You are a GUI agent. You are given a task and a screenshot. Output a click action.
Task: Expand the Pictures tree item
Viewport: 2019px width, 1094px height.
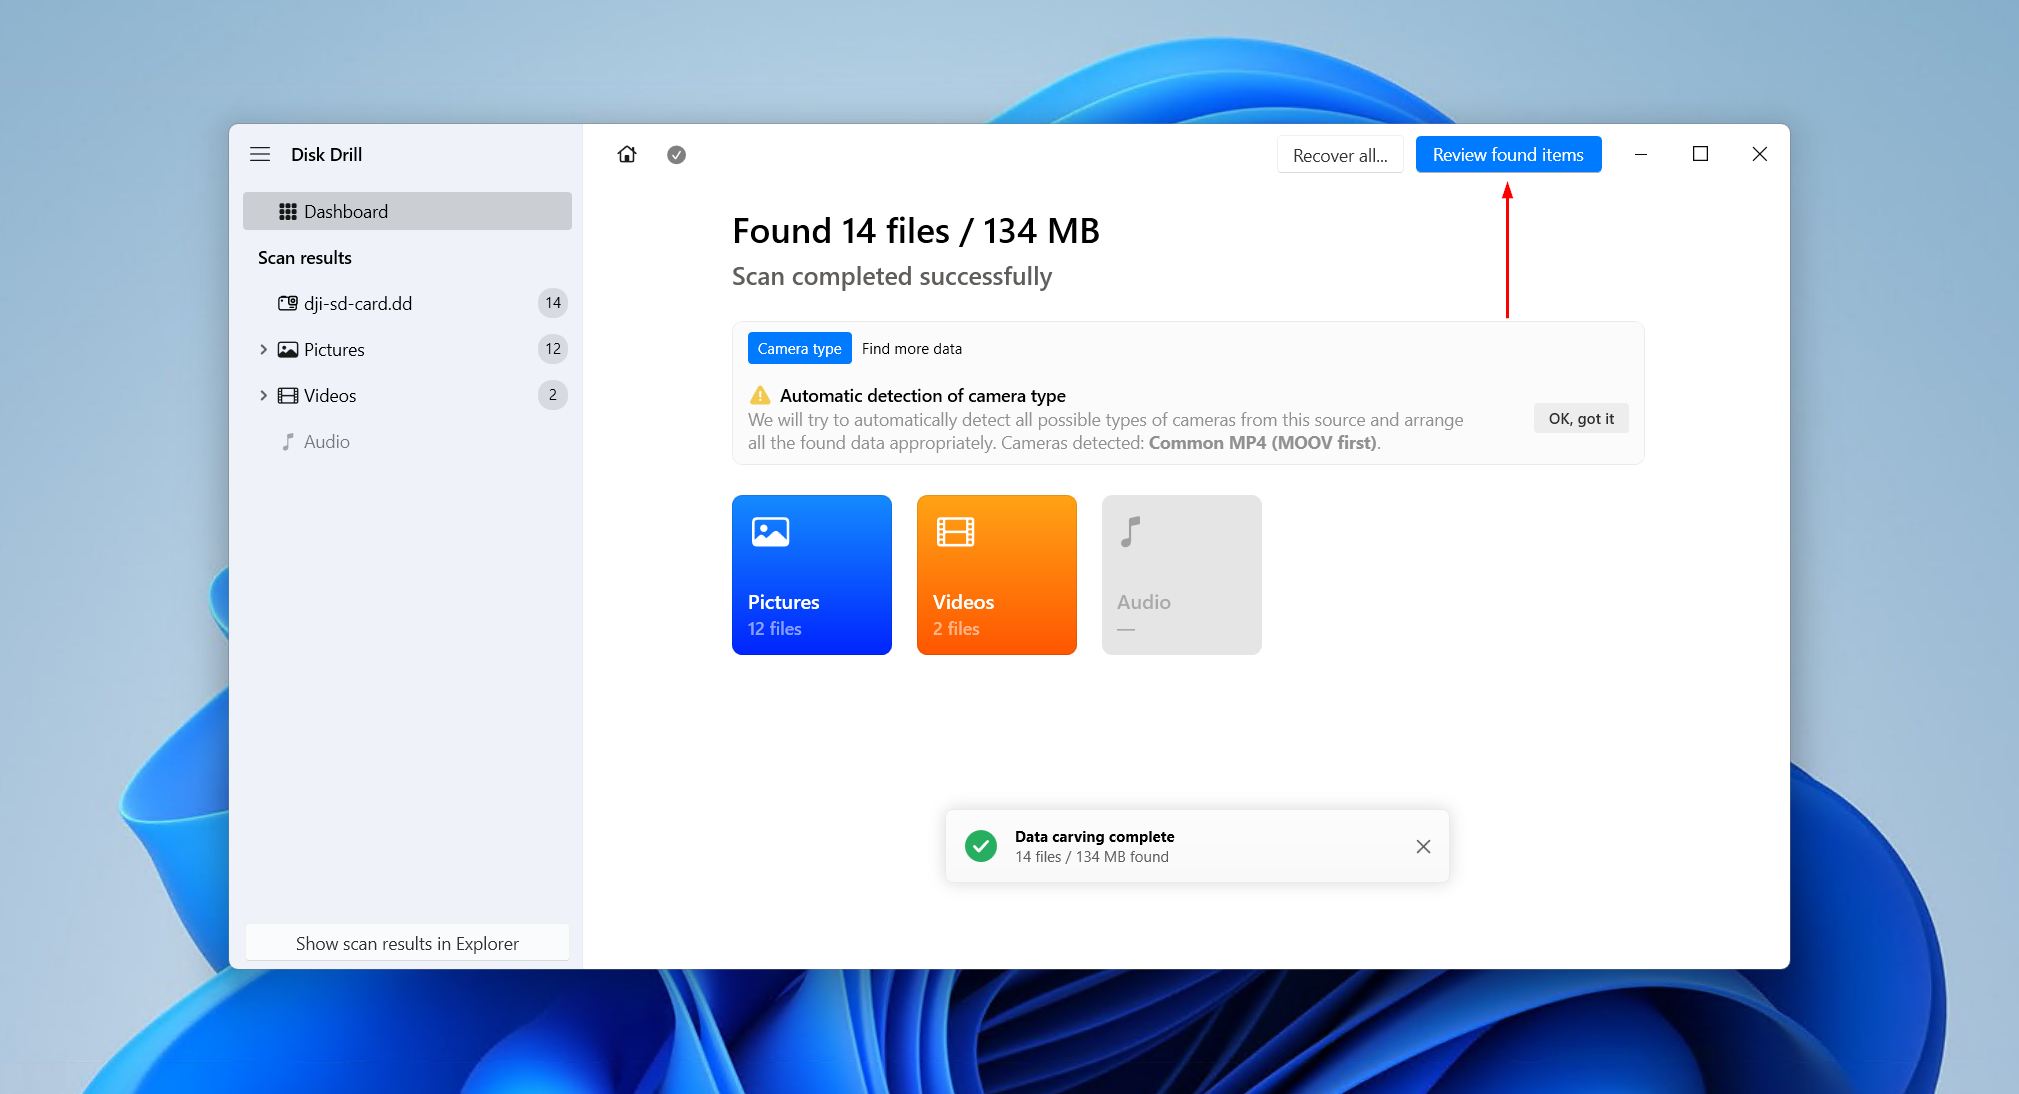pos(263,349)
